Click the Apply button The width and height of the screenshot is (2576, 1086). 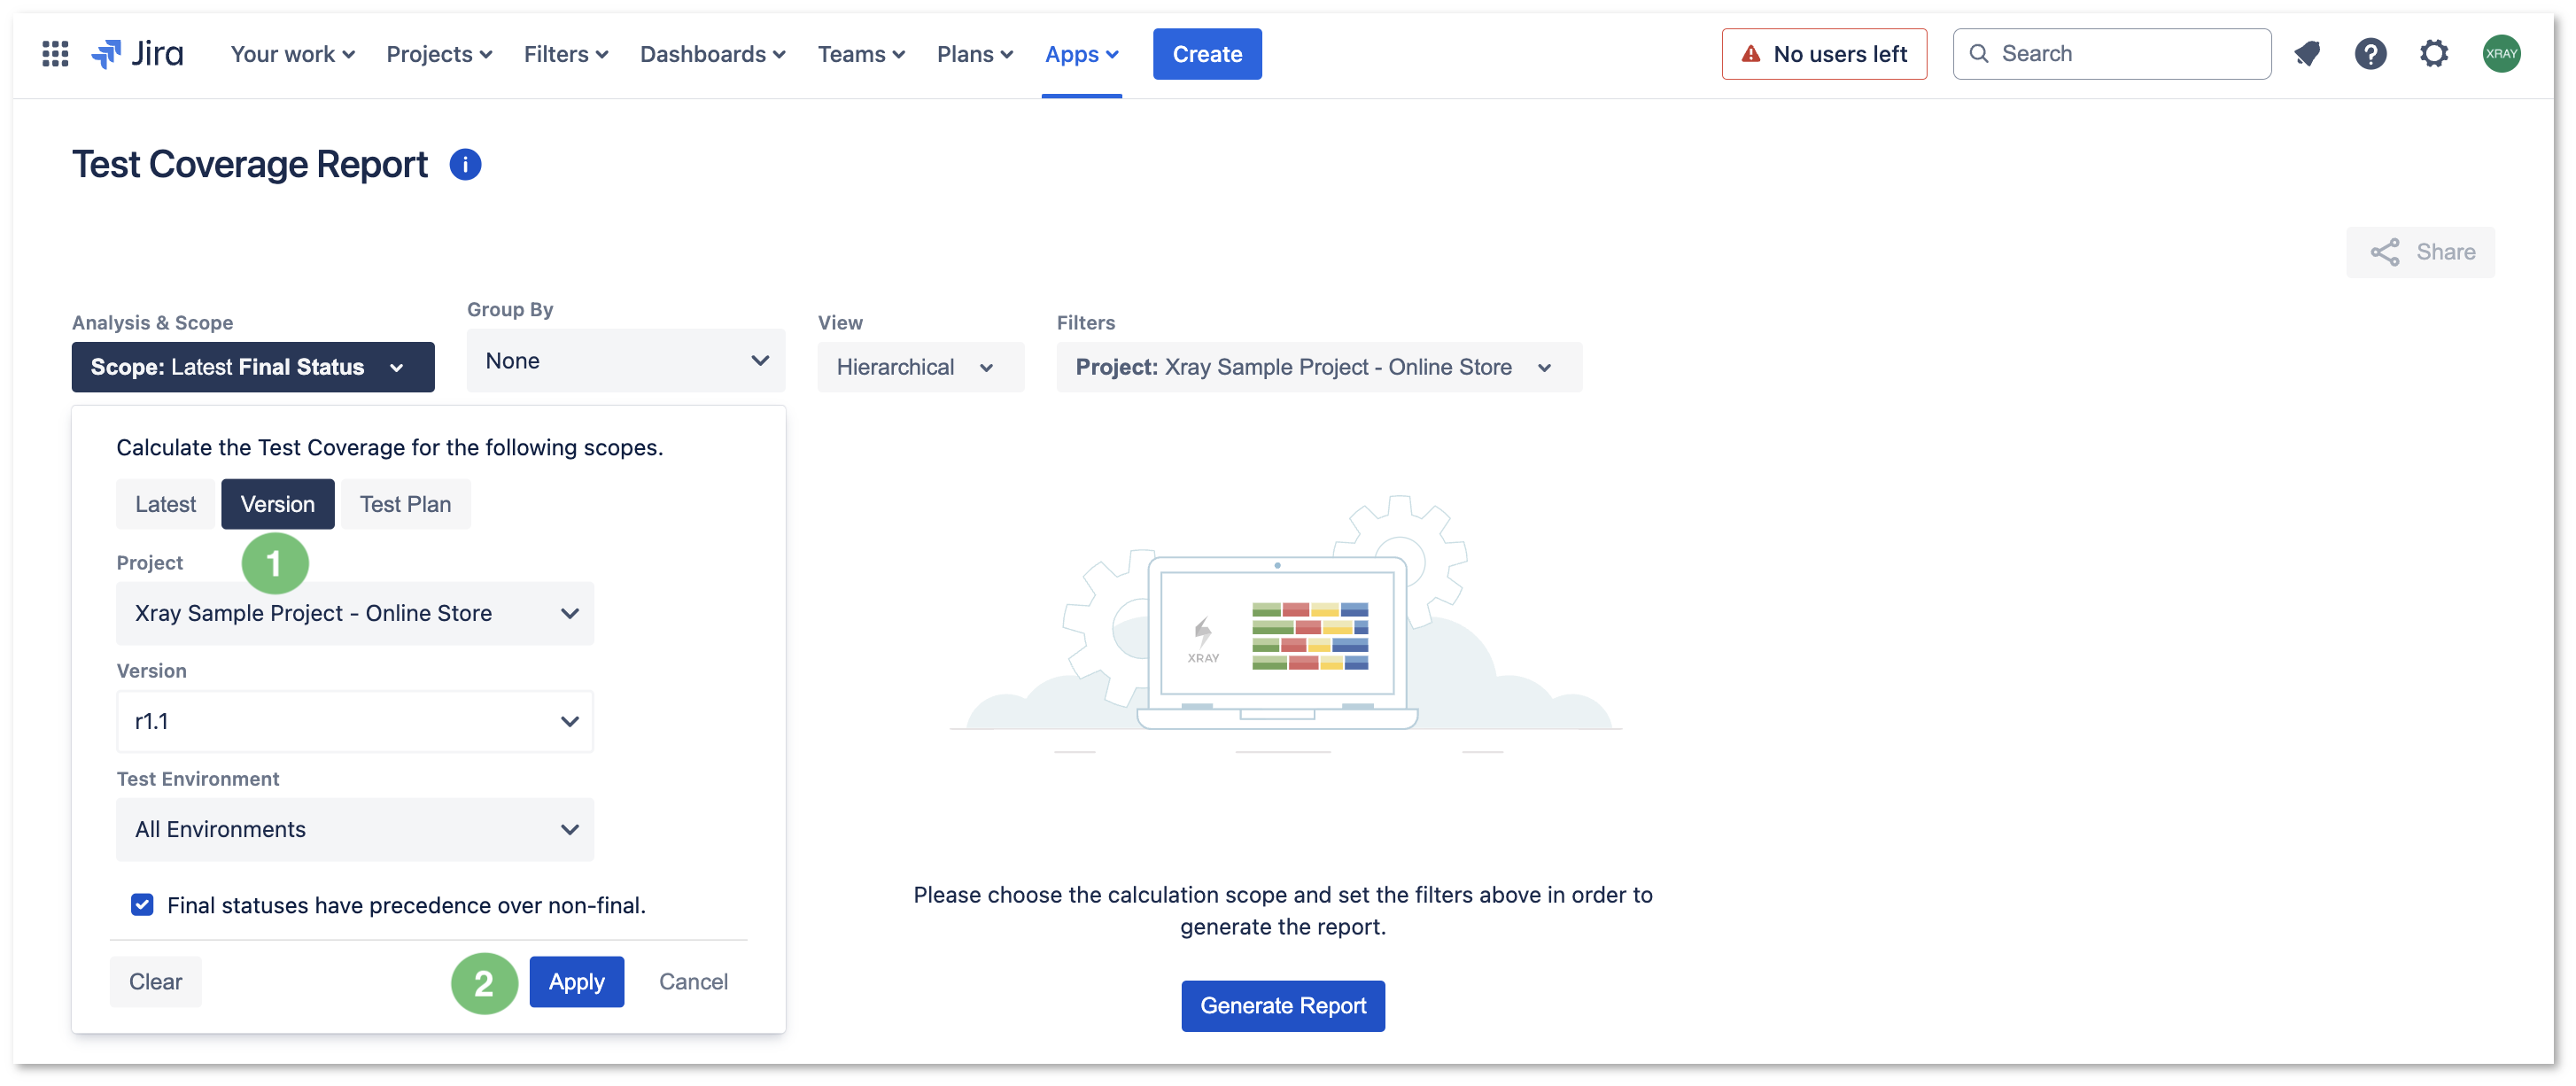577,982
